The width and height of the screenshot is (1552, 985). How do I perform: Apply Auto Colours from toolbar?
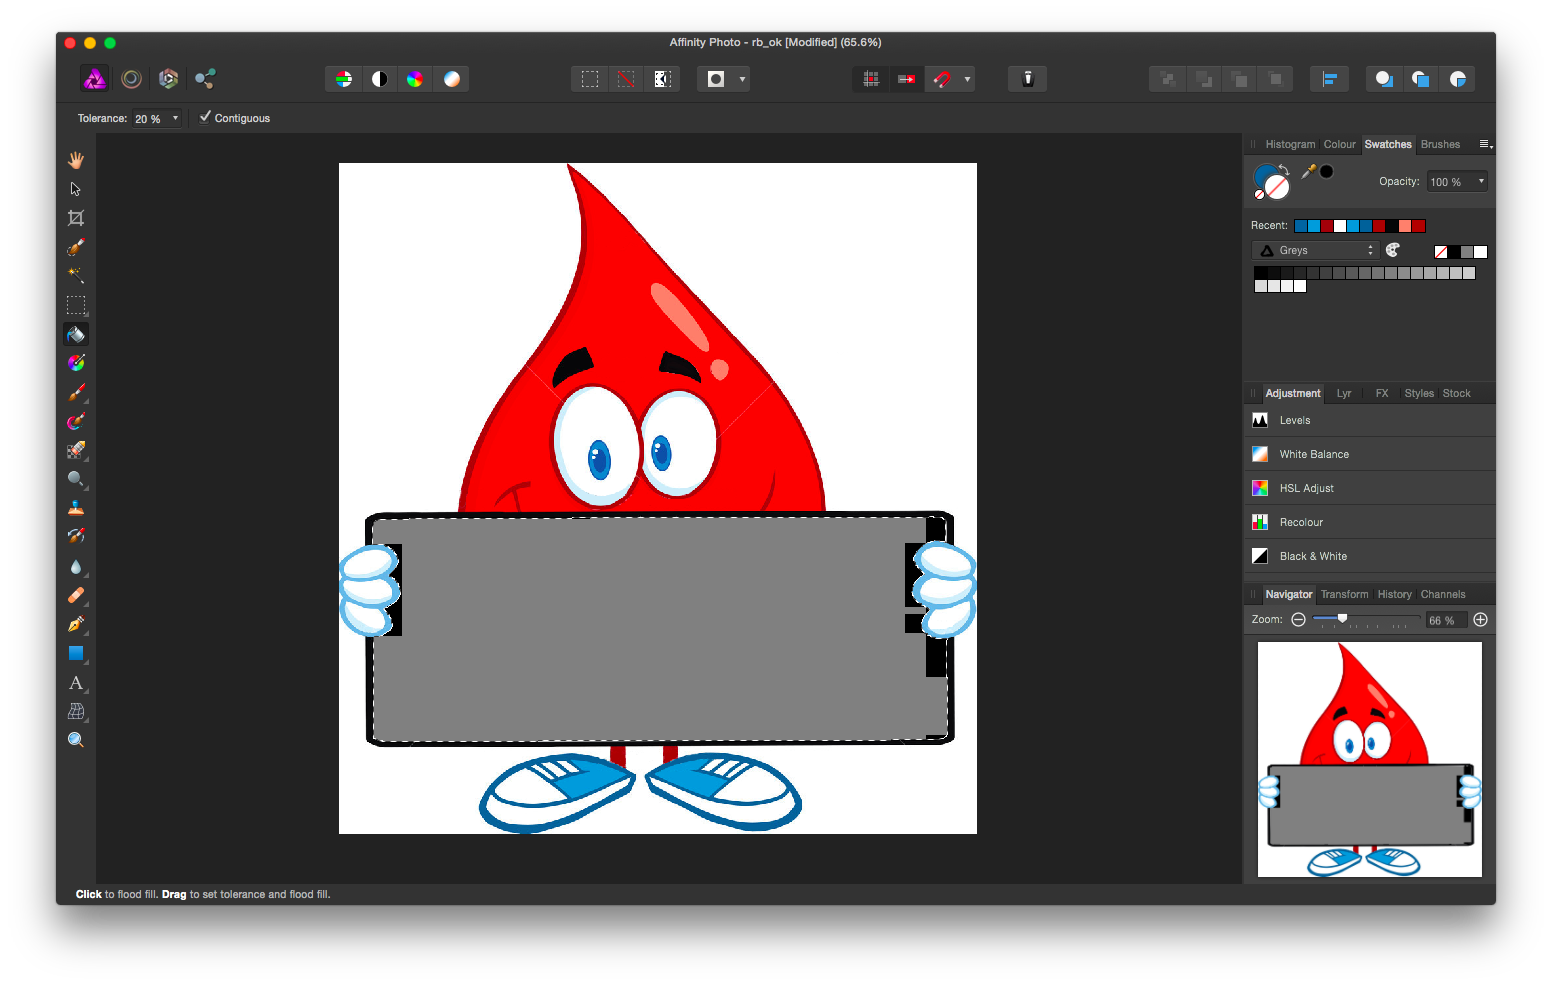point(415,79)
